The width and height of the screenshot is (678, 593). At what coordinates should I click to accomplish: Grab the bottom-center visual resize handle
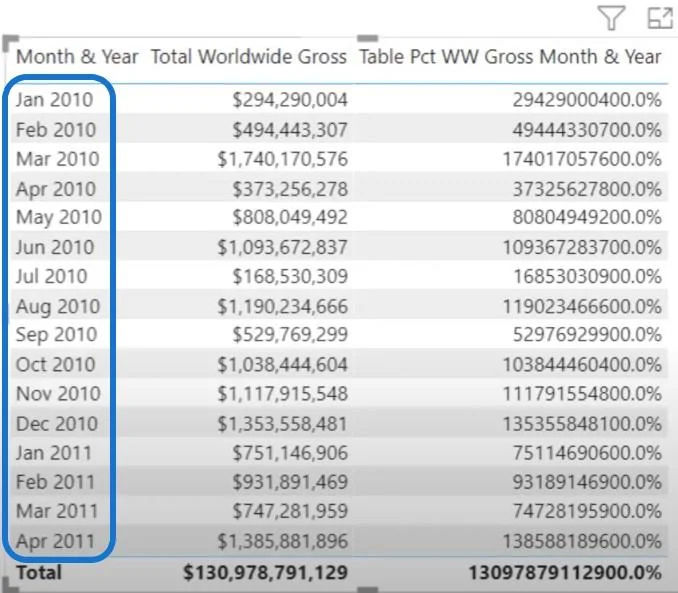368,589
